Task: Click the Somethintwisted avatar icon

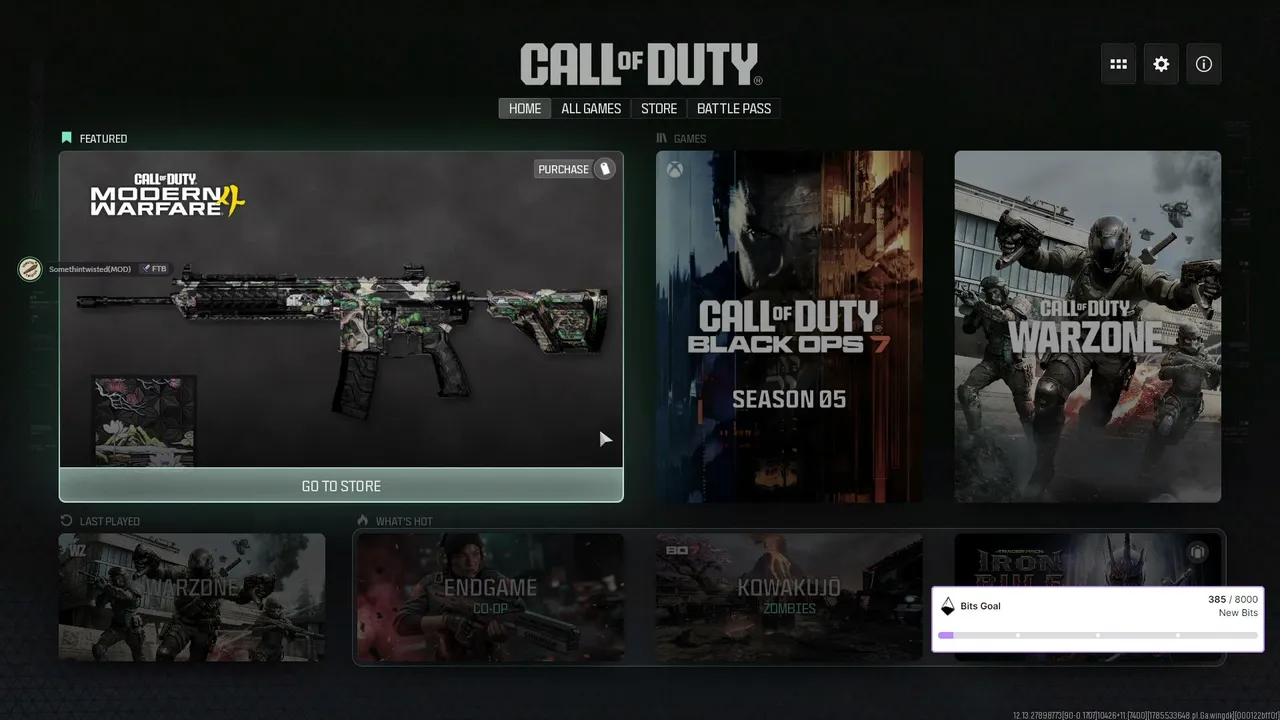Action: click(31, 269)
